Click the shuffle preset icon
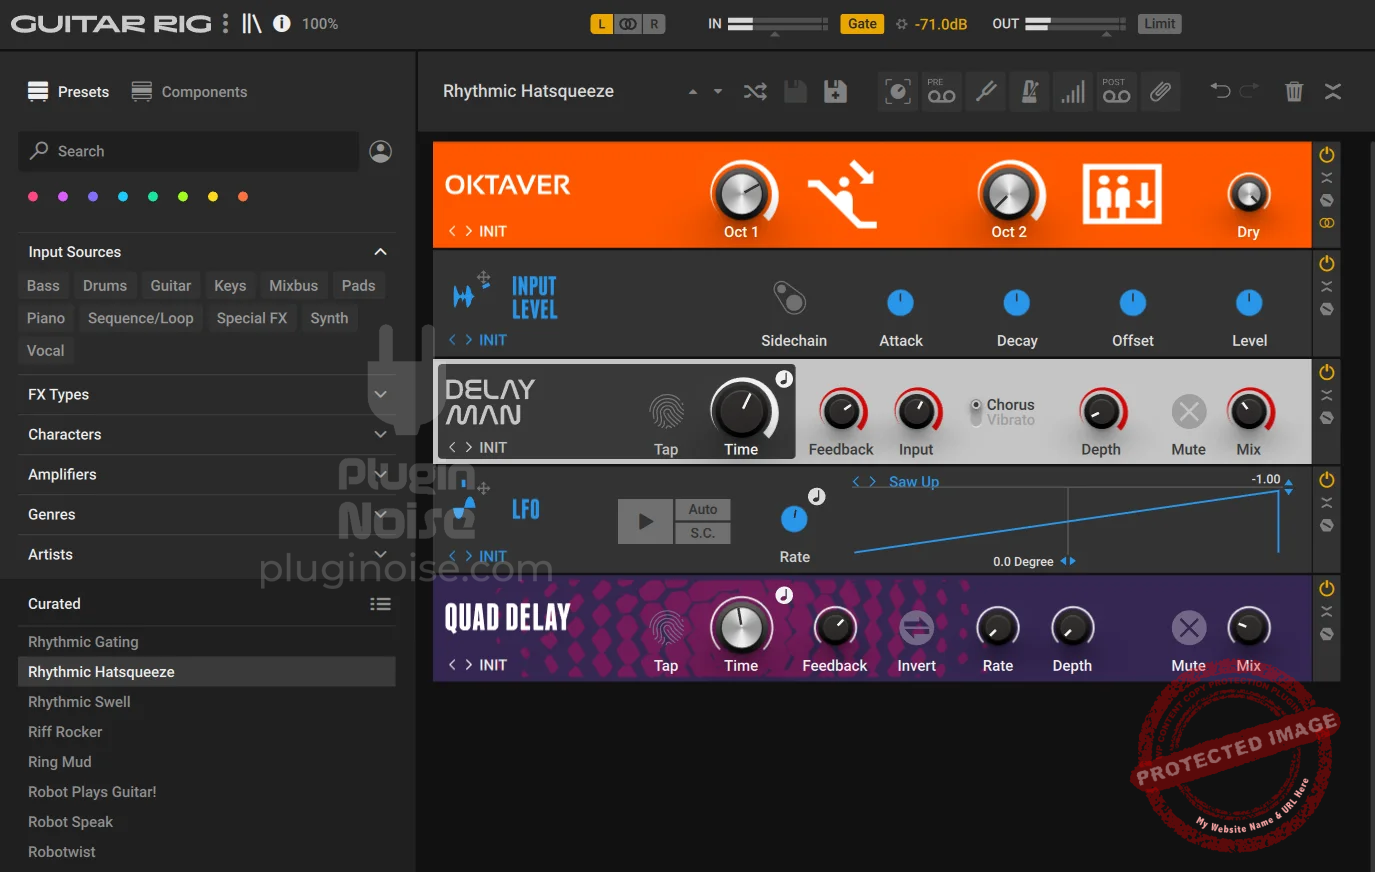 pyautogui.click(x=755, y=92)
